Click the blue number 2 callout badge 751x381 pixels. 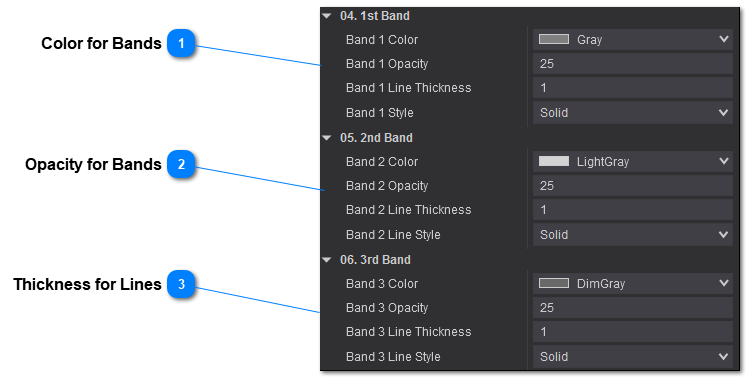pos(181,164)
